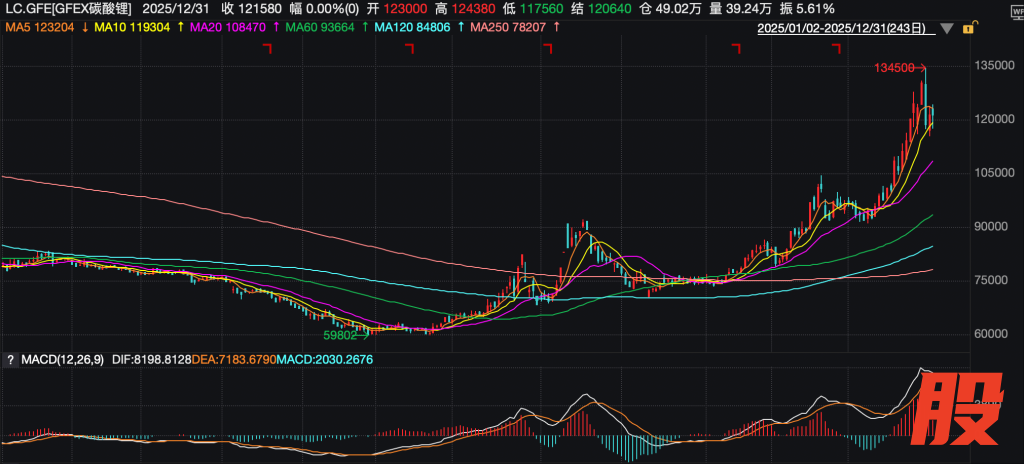This screenshot has width=1024, height=464.
Task: Click the 2025/01/02-2025/12/31 date range link
Action: 848,30
